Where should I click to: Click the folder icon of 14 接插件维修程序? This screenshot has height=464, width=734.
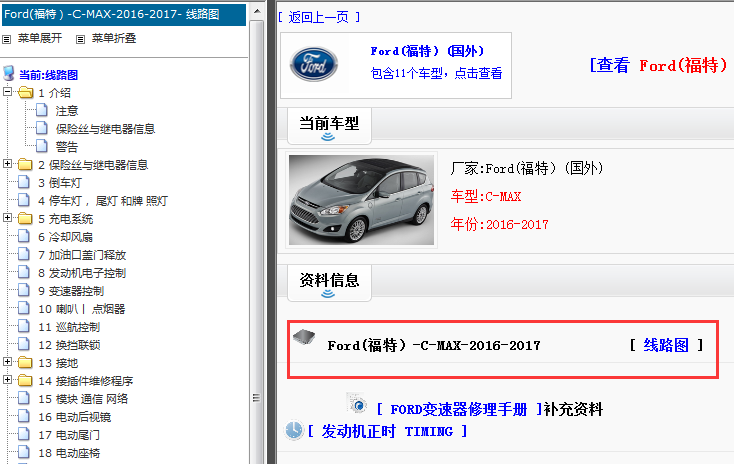25,381
